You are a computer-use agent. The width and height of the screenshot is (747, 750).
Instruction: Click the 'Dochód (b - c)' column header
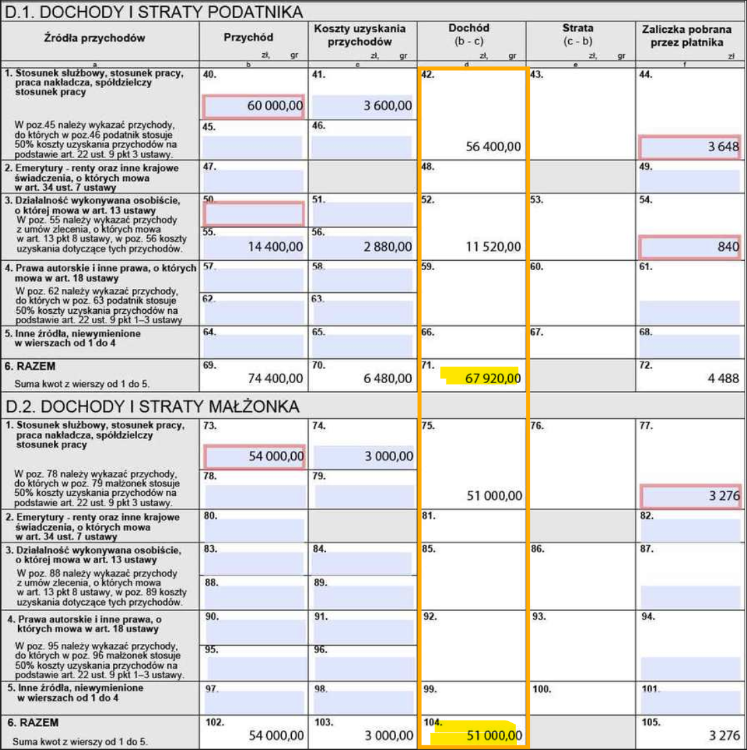[469, 34]
